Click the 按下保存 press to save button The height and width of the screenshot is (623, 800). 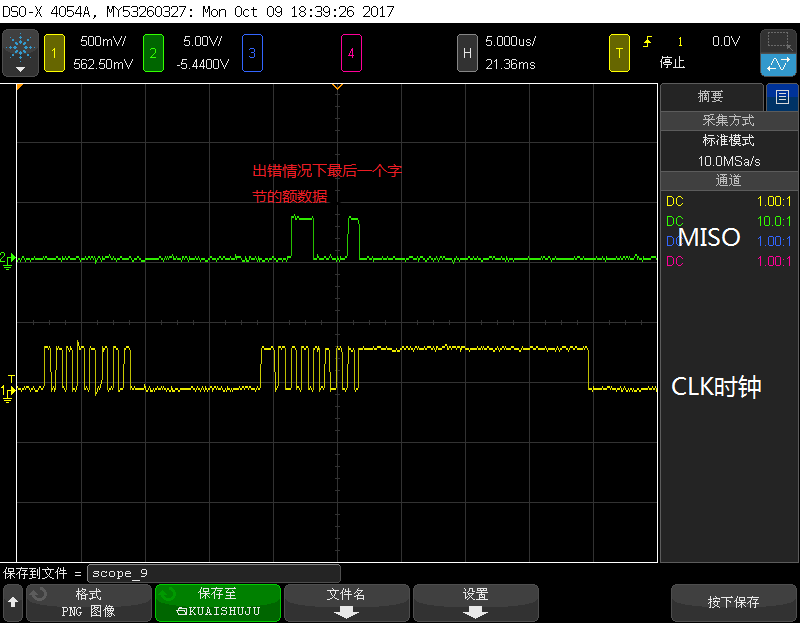tap(733, 603)
